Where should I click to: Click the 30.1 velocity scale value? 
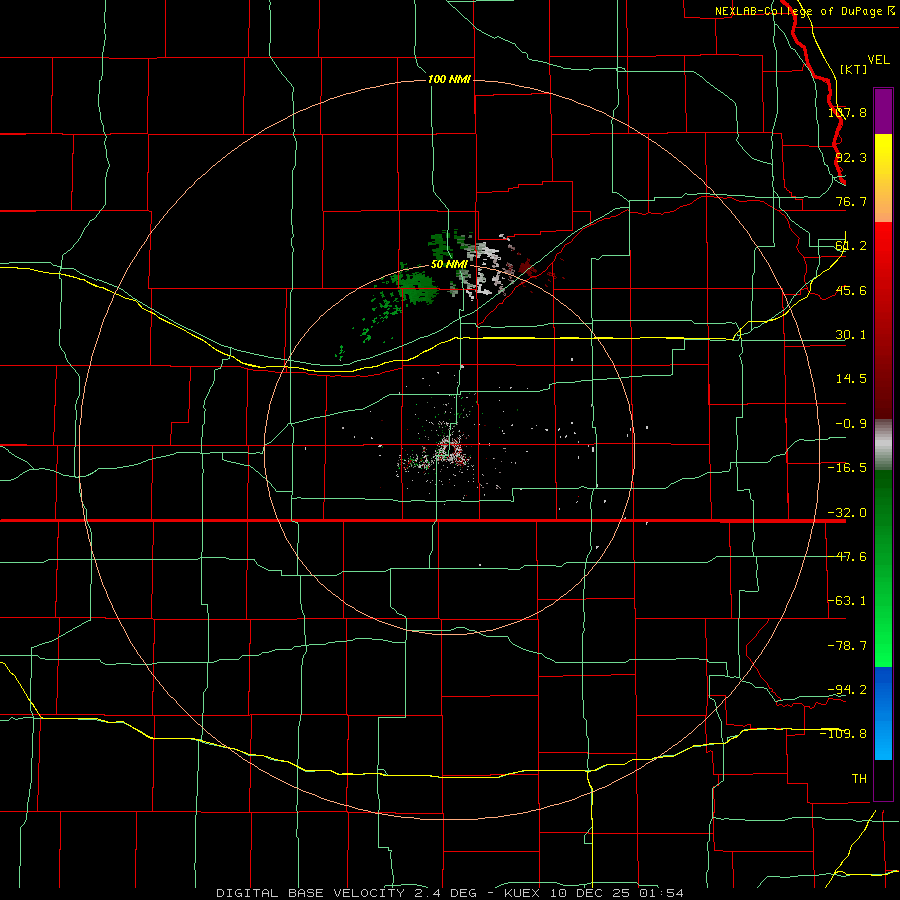[x=851, y=335]
